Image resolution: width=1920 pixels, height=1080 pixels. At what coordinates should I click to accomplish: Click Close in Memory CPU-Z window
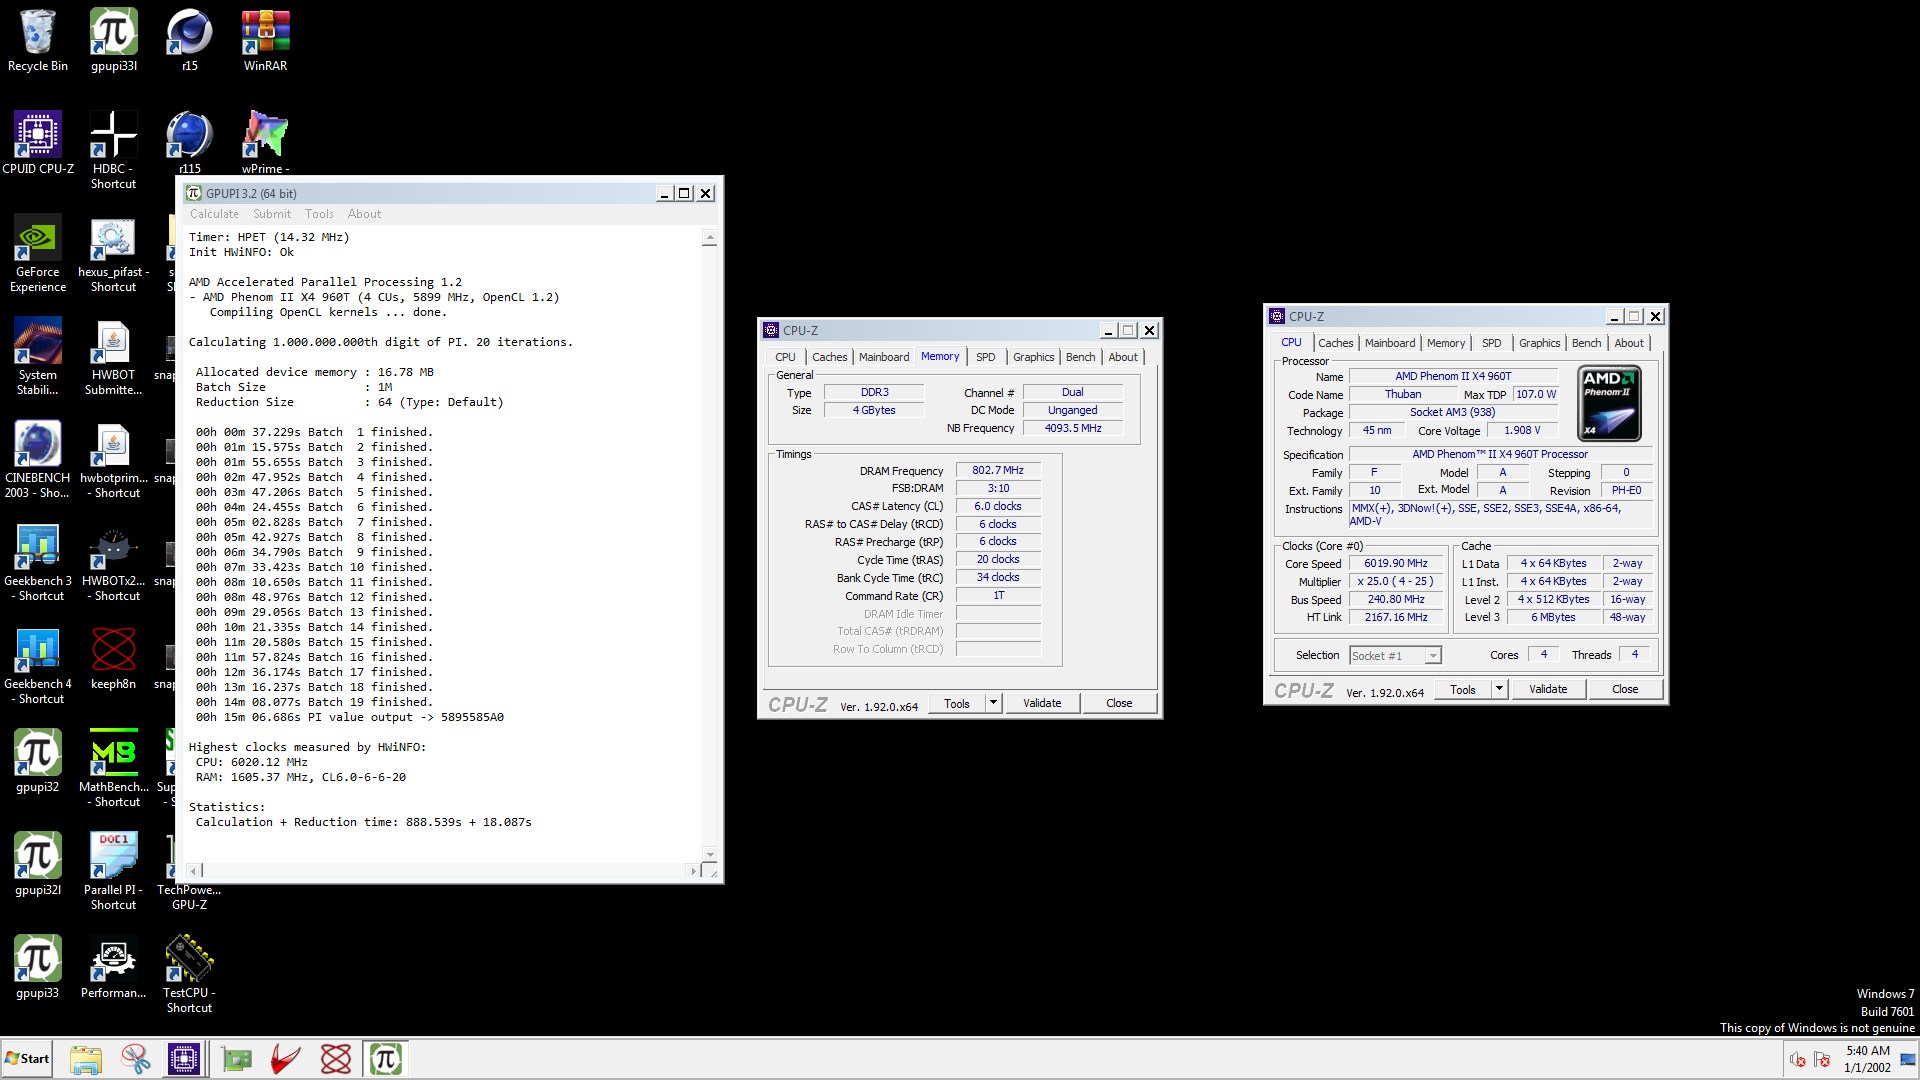coord(1119,703)
